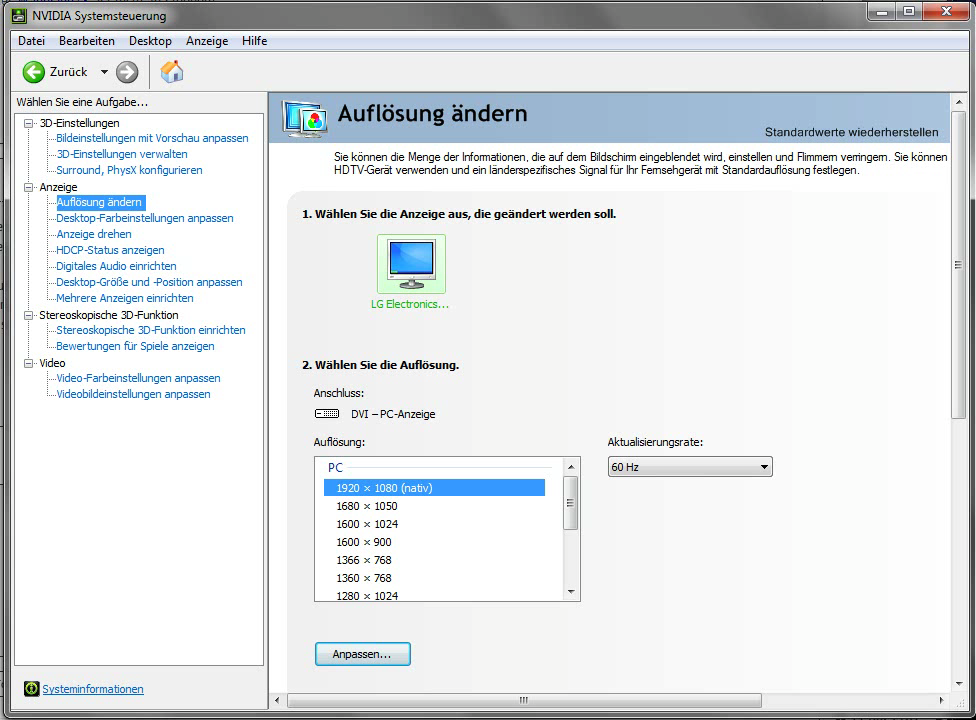The height and width of the screenshot is (720, 976).
Task: Click the Auflösung ändern header icon
Action: click(304, 118)
